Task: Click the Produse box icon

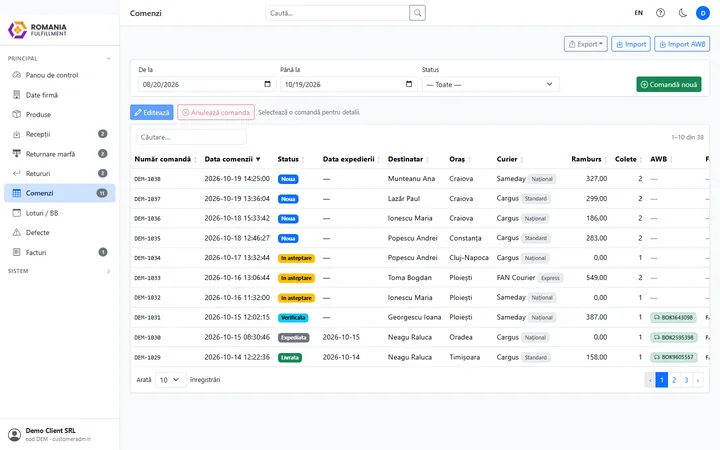Action: pyautogui.click(x=17, y=114)
